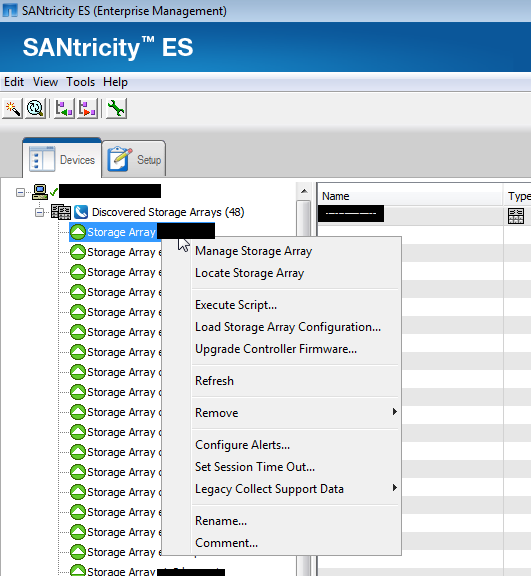Click the storage array grid icon beside Discovered Storage Arrays
The width and height of the screenshot is (531, 576).
61,212
